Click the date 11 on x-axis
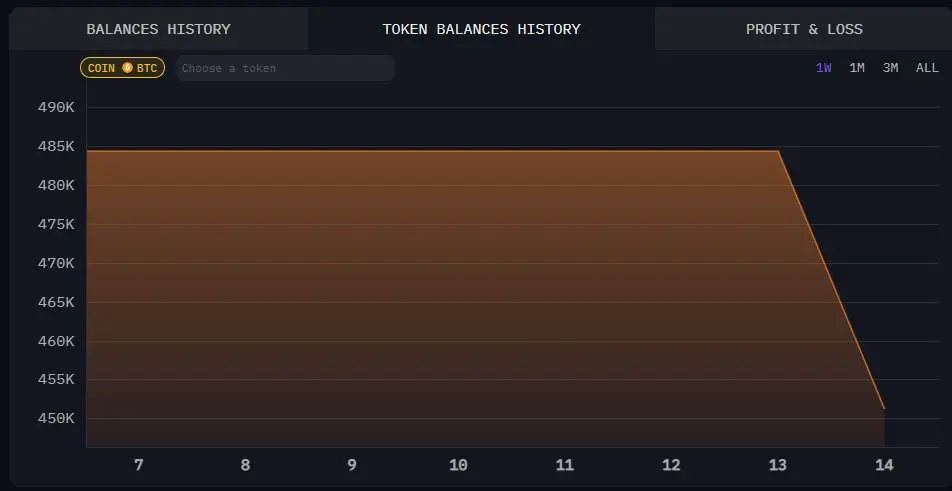The height and width of the screenshot is (491, 952). click(565, 465)
